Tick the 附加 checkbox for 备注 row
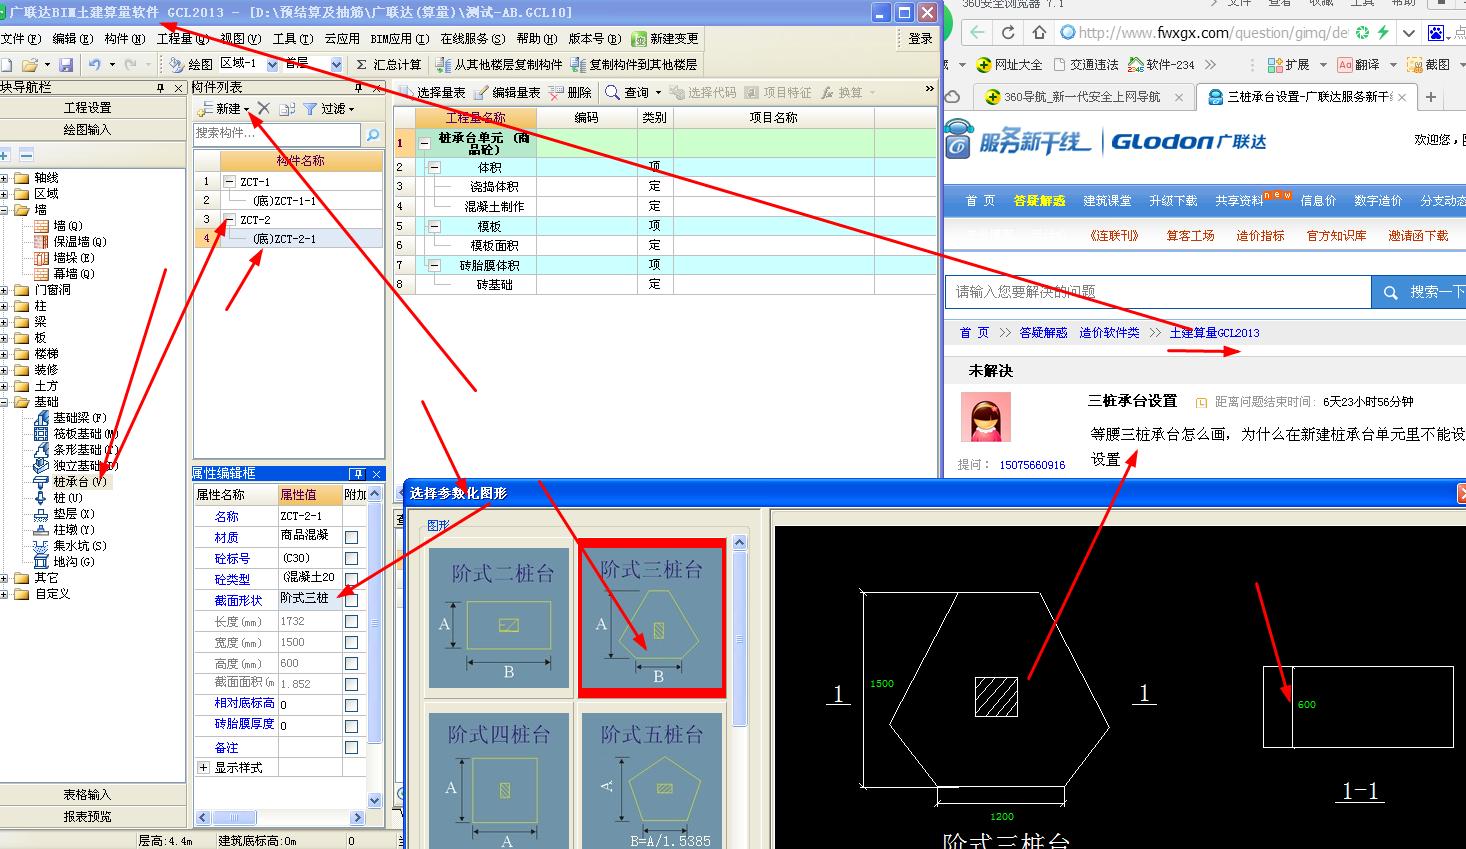Screen dimensions: 1466x849 (351, 747)
